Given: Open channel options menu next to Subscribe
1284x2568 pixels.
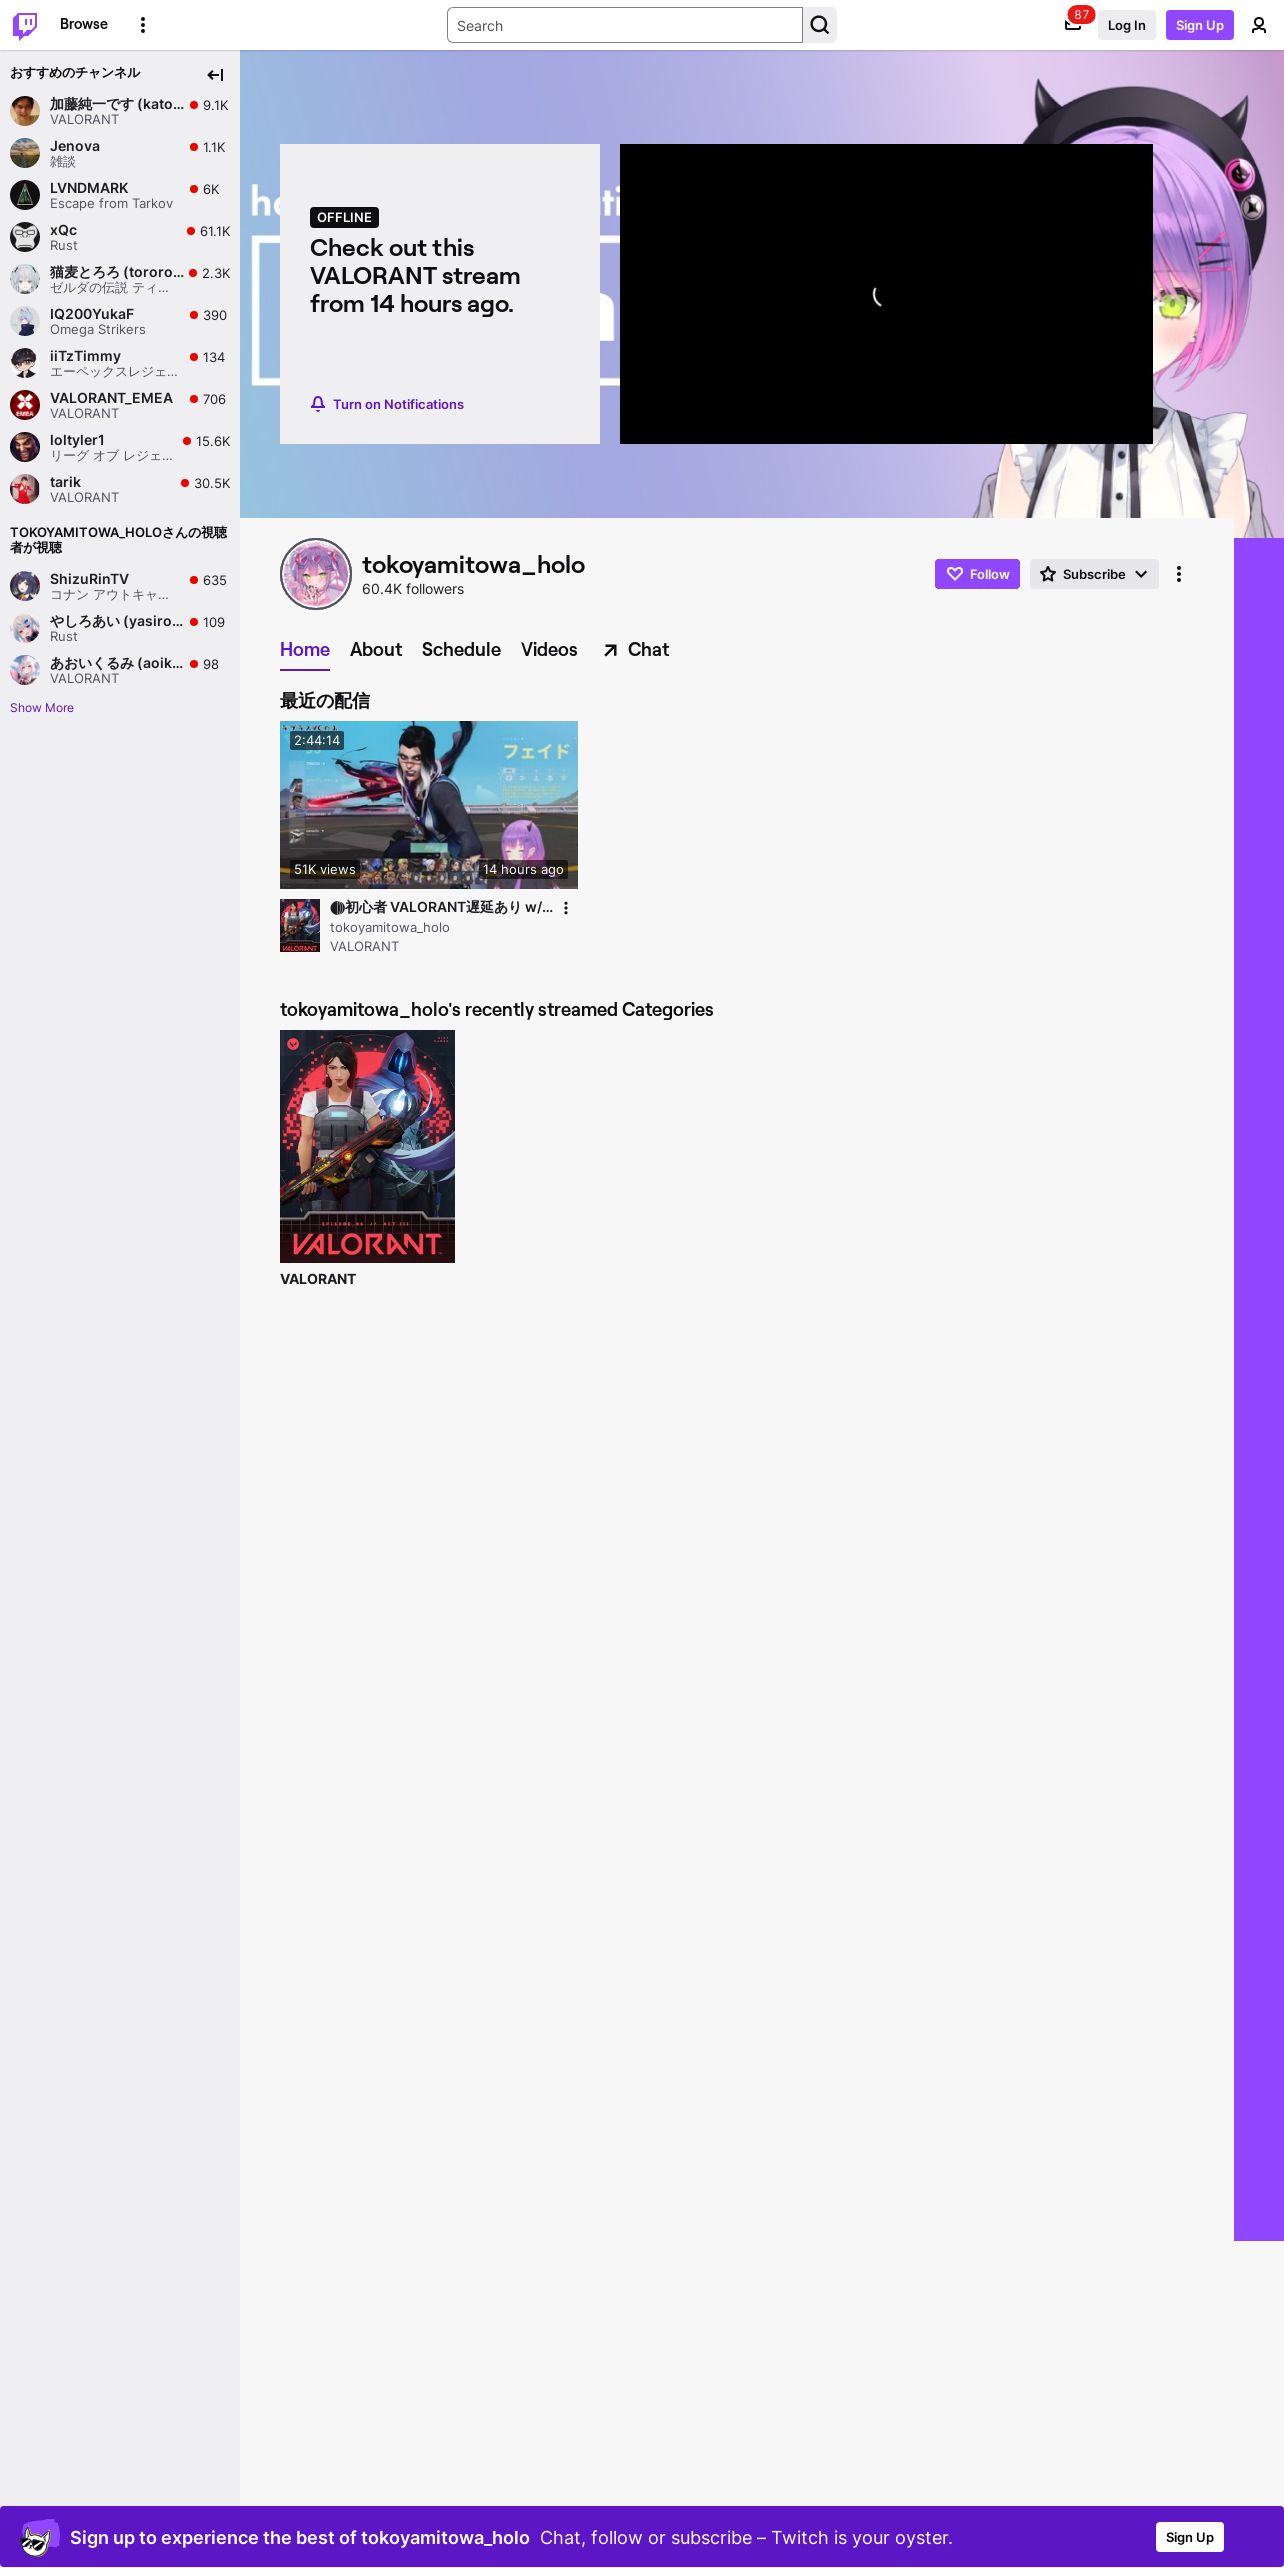Looking at the screenshot, I should coord(1179,574).
